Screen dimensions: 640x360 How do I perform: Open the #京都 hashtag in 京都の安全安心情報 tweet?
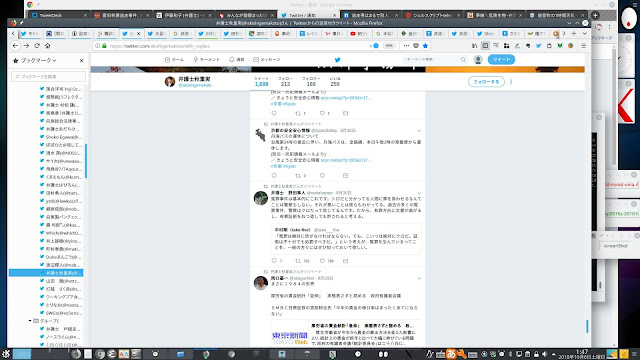click(x=276, y=166)
